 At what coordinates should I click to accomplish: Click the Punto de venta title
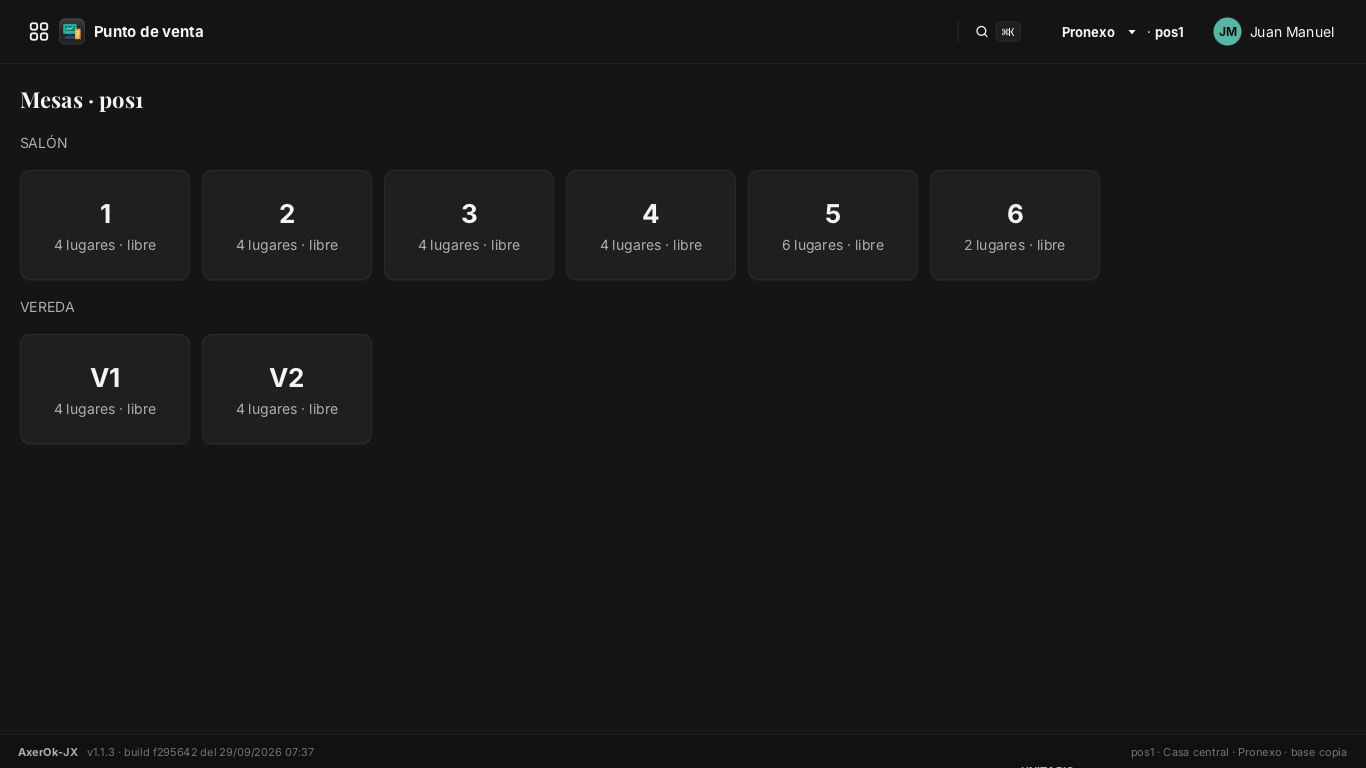[x=149, y=32]
